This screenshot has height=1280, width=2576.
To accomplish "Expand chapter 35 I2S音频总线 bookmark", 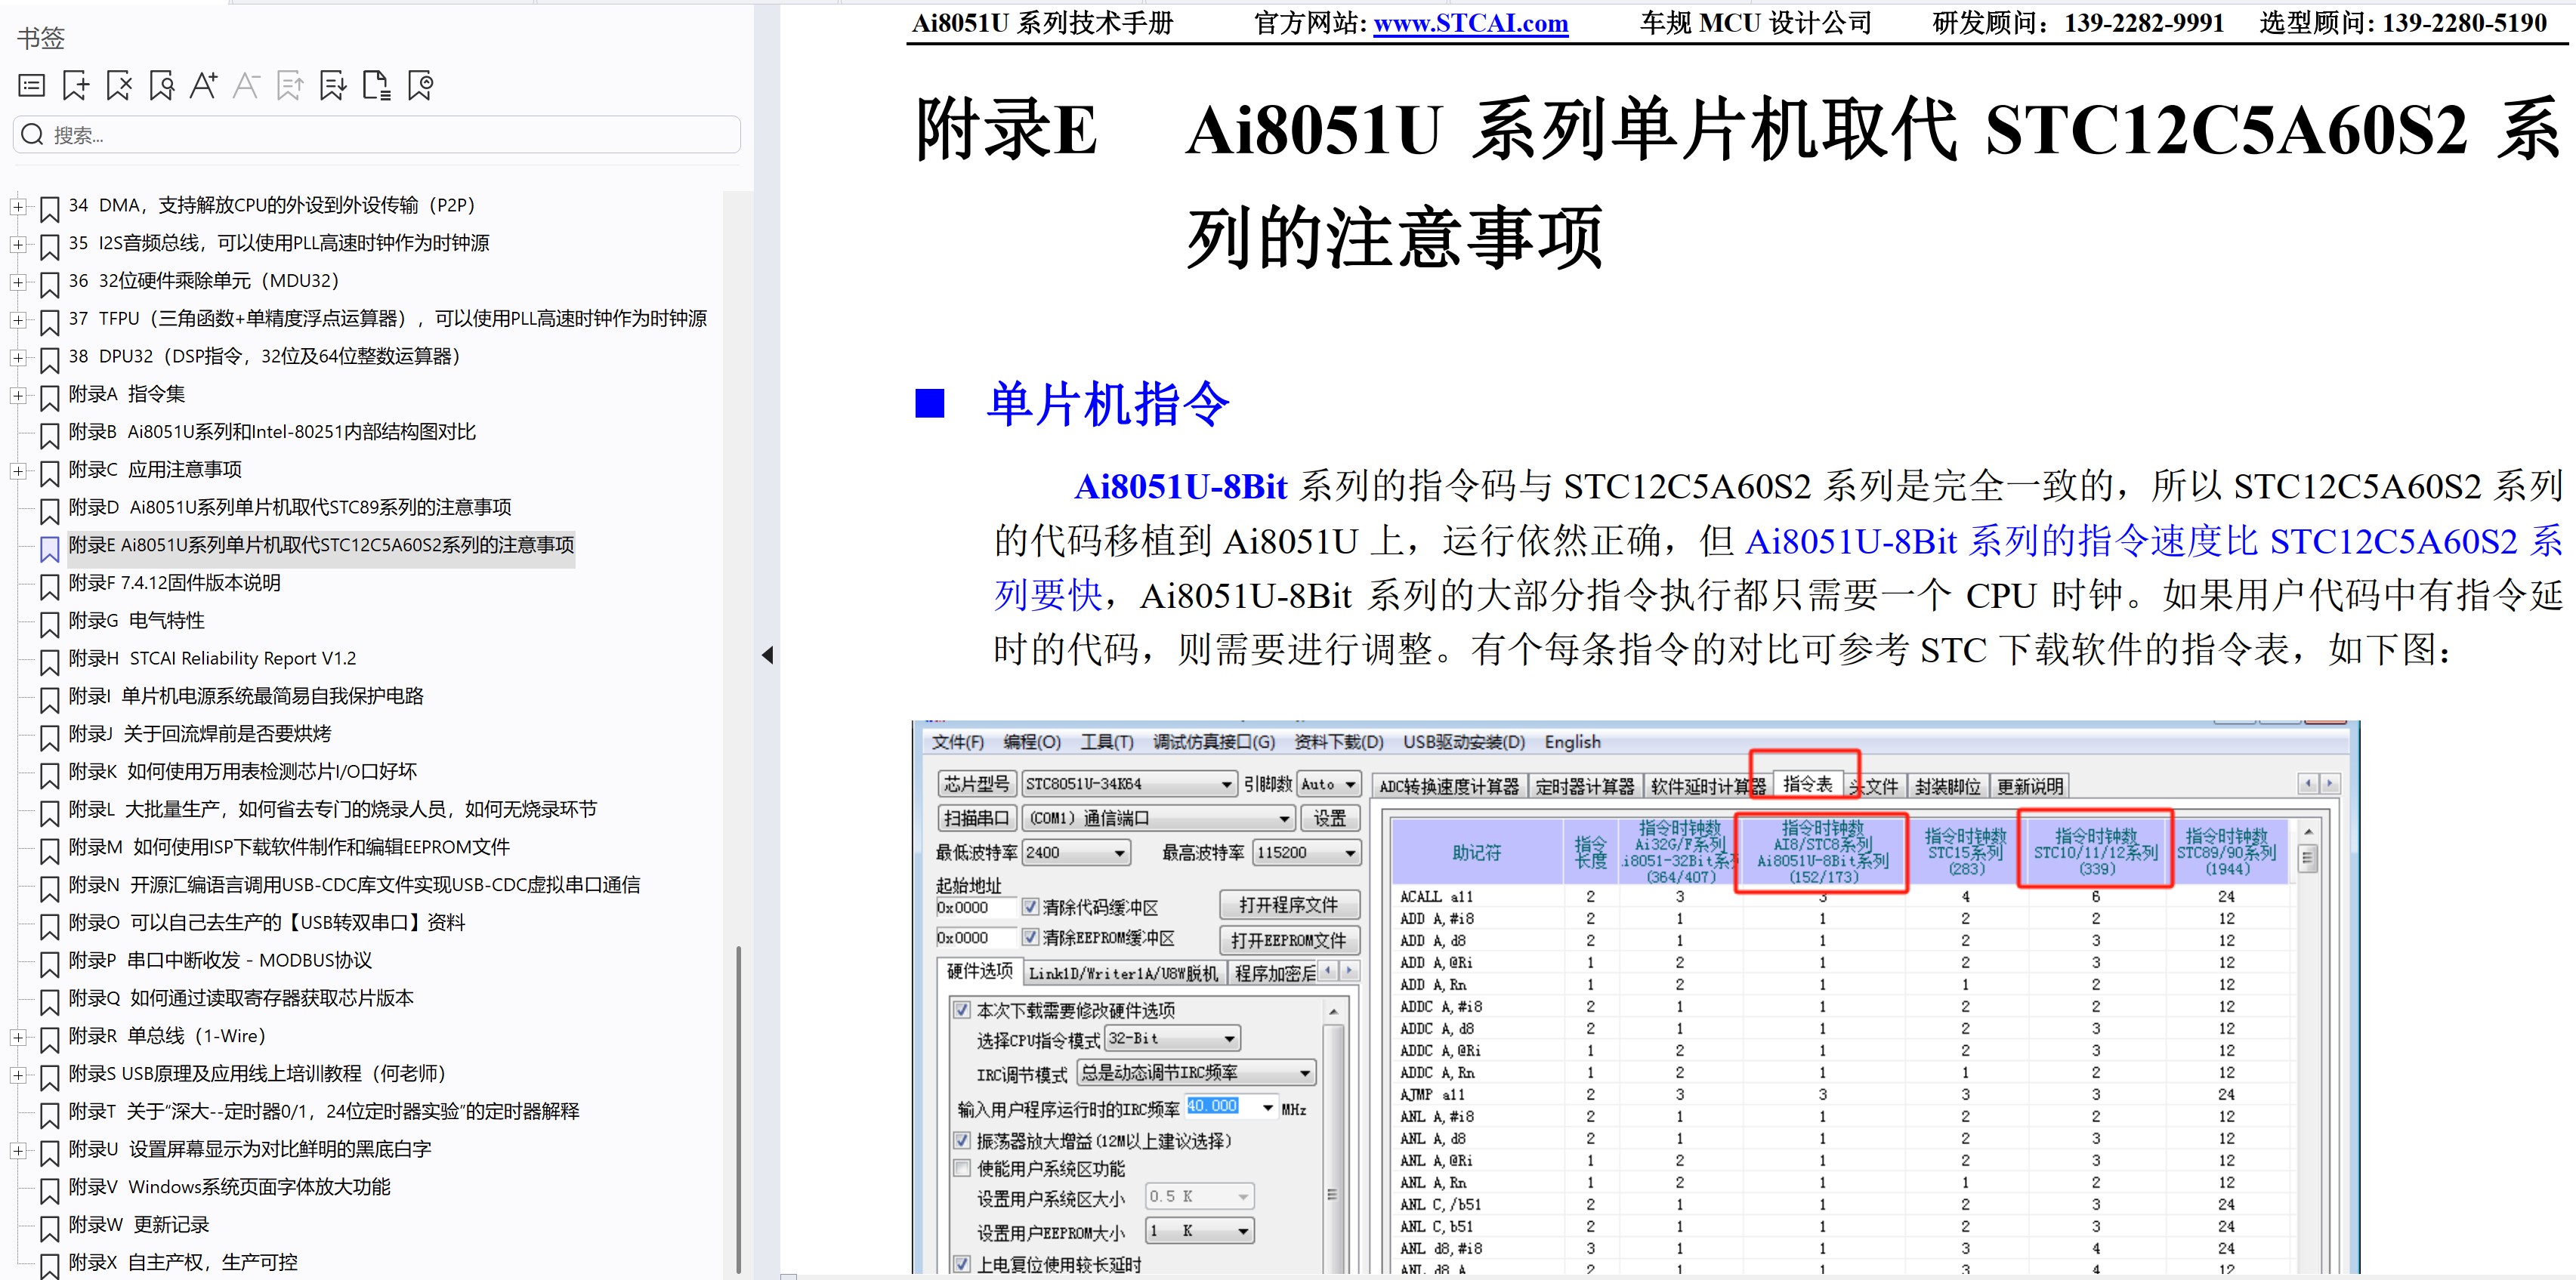I will point(18,244).
